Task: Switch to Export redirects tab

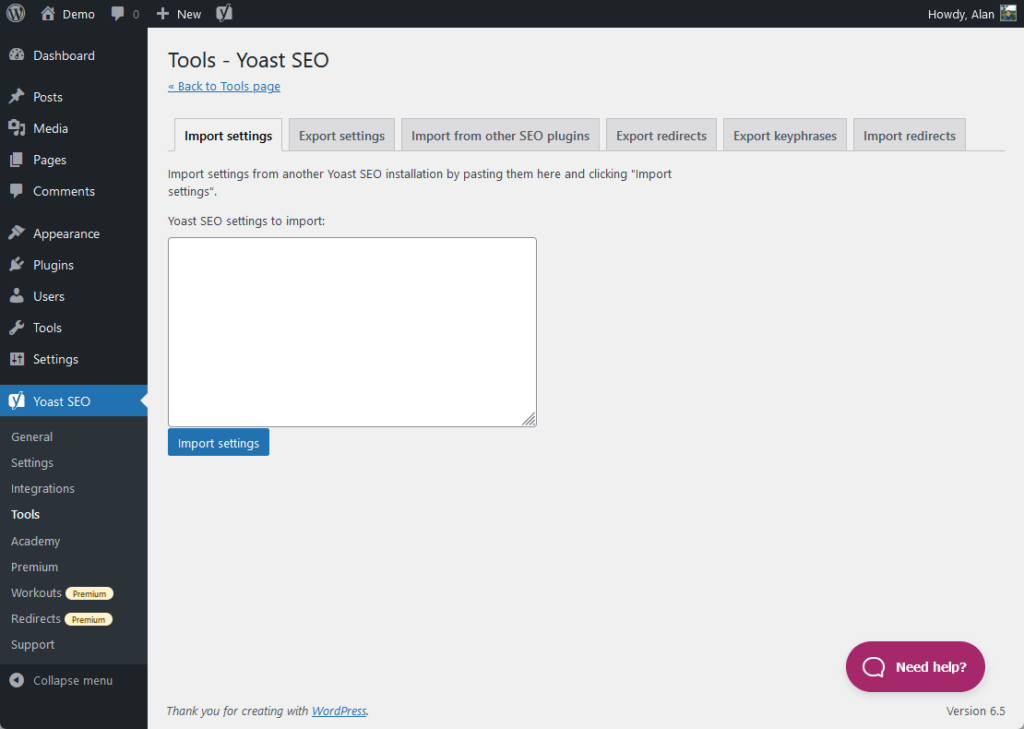Action: [661, 135]
